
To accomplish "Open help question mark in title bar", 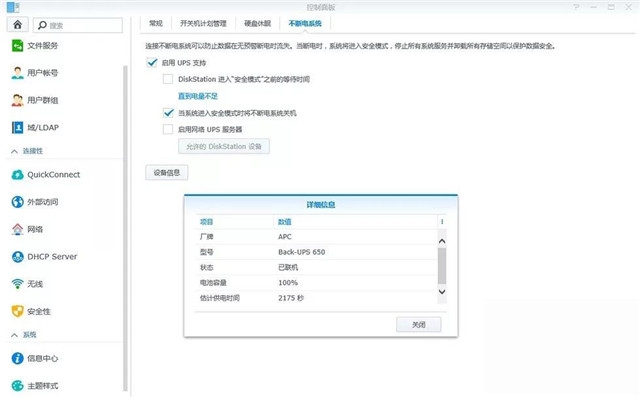I will coord(576,7).
